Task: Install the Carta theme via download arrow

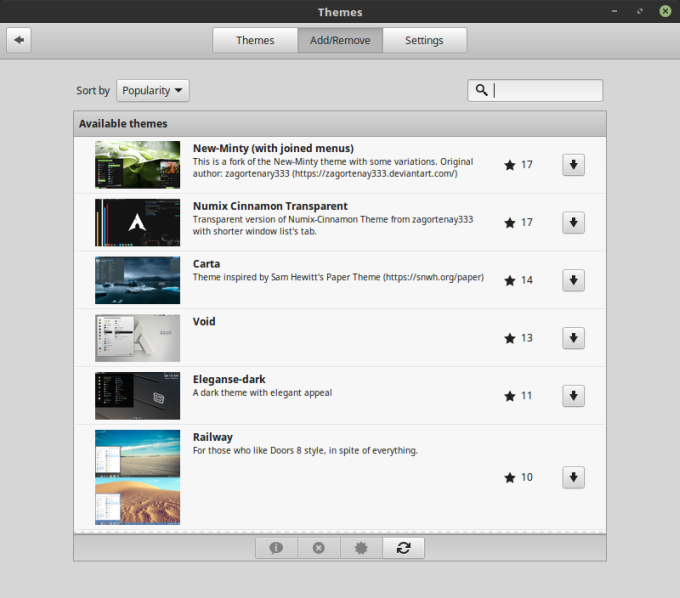Action: point(573,280)
